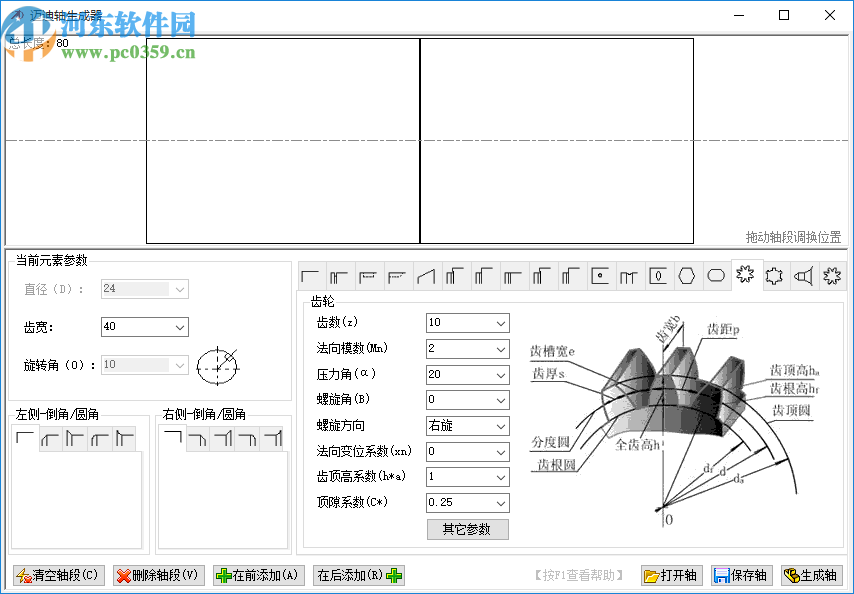Click the 生成轴 generate shaft button
This screenshot has width=854, height=594.
pyautogui.click(x=812, y=575)
